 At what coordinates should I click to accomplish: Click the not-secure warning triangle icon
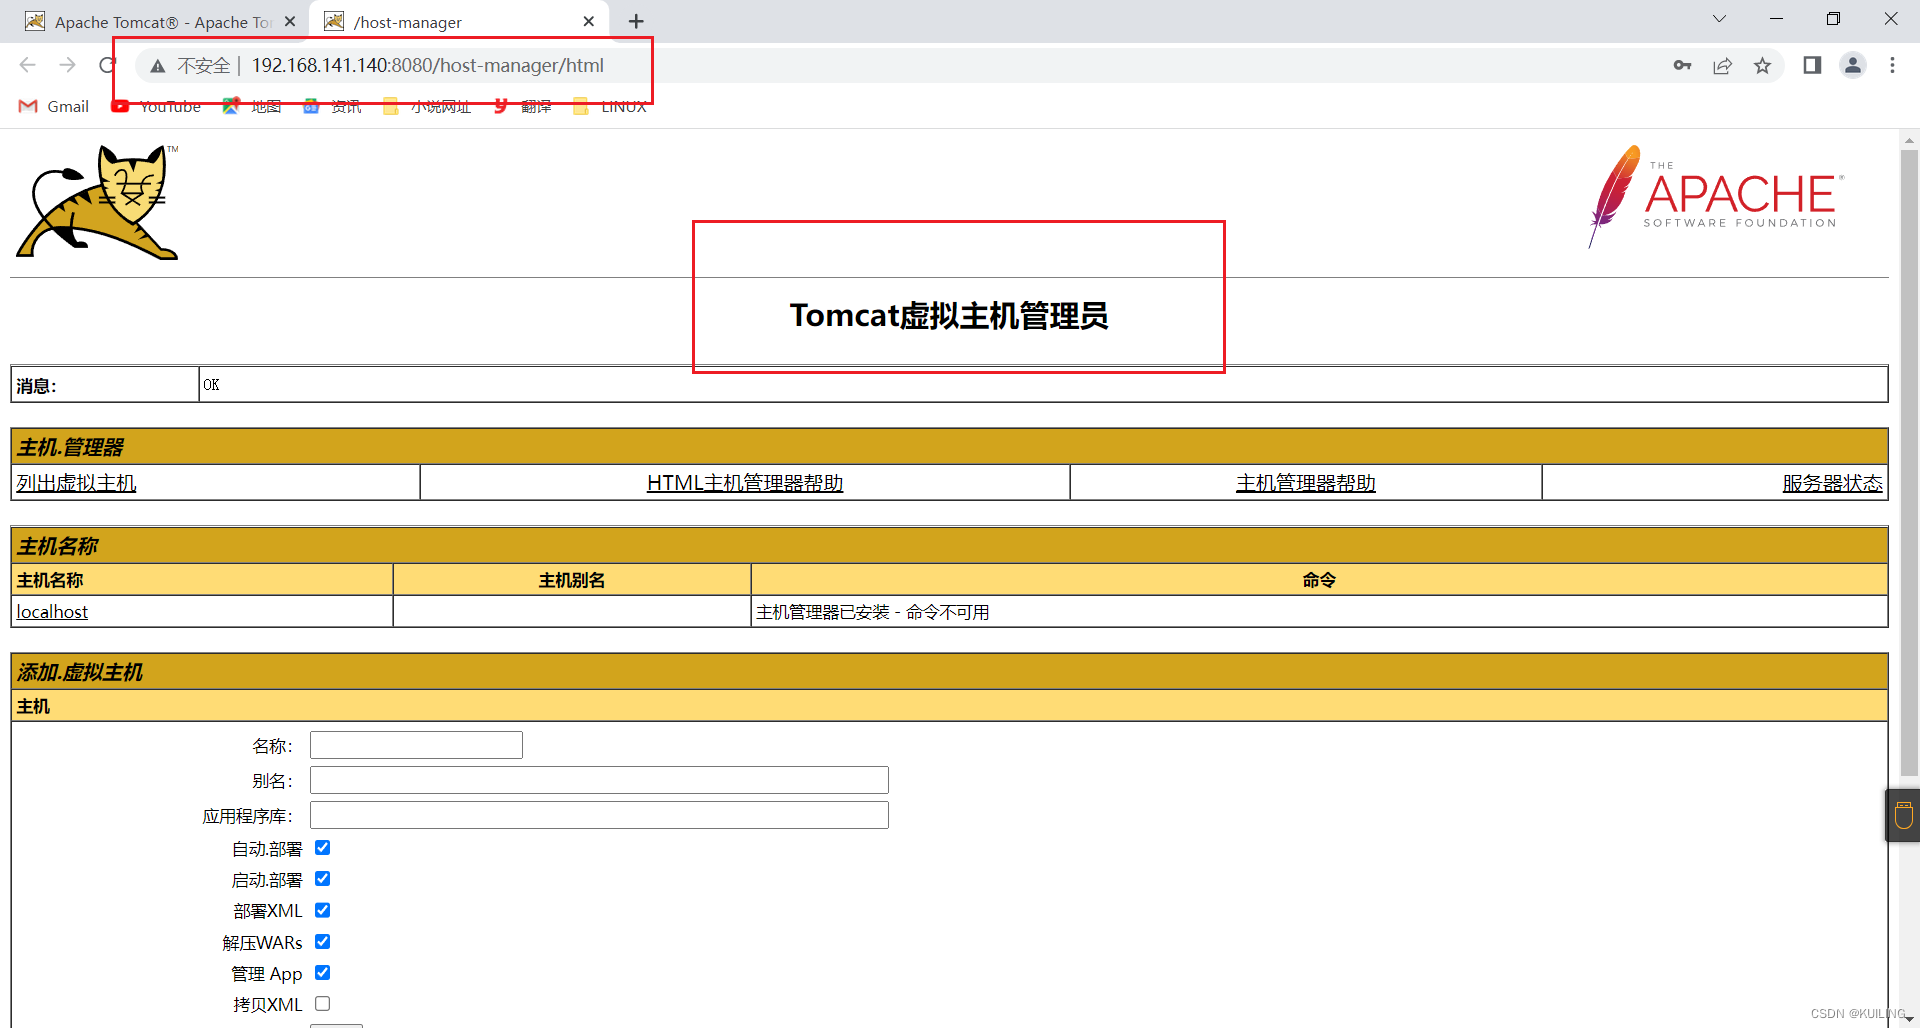coord(157,66)
